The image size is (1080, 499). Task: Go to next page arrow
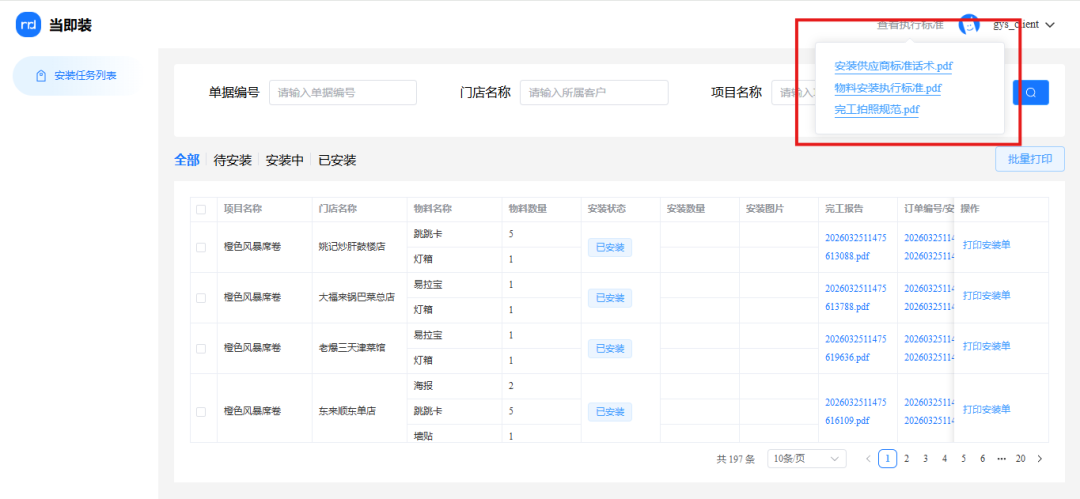pos(1039,458)
